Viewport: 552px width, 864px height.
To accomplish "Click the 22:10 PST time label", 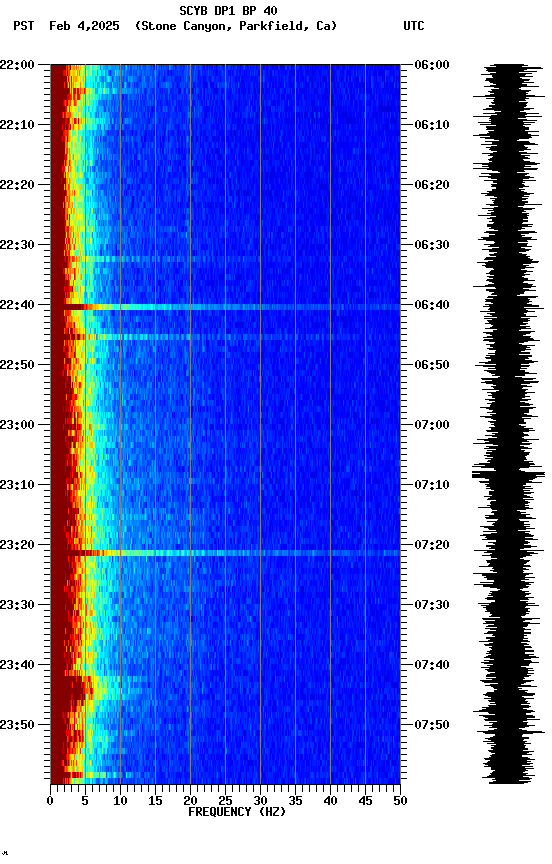I will tap(17, 125).
